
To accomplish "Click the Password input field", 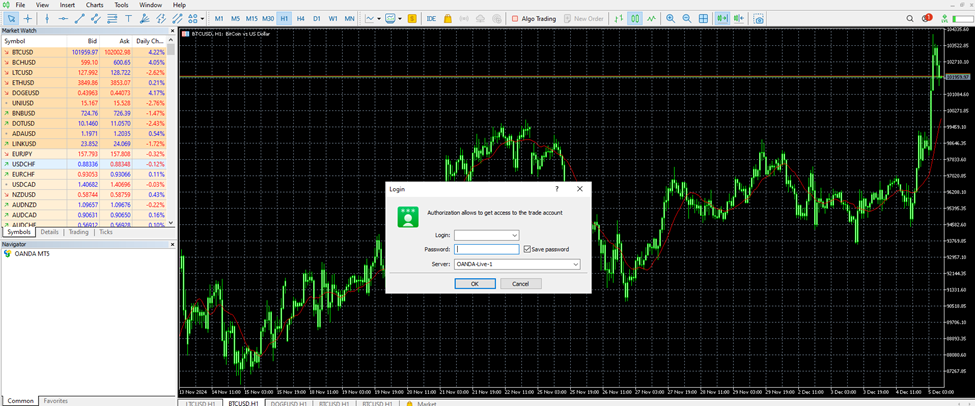I will click(486, 249).
